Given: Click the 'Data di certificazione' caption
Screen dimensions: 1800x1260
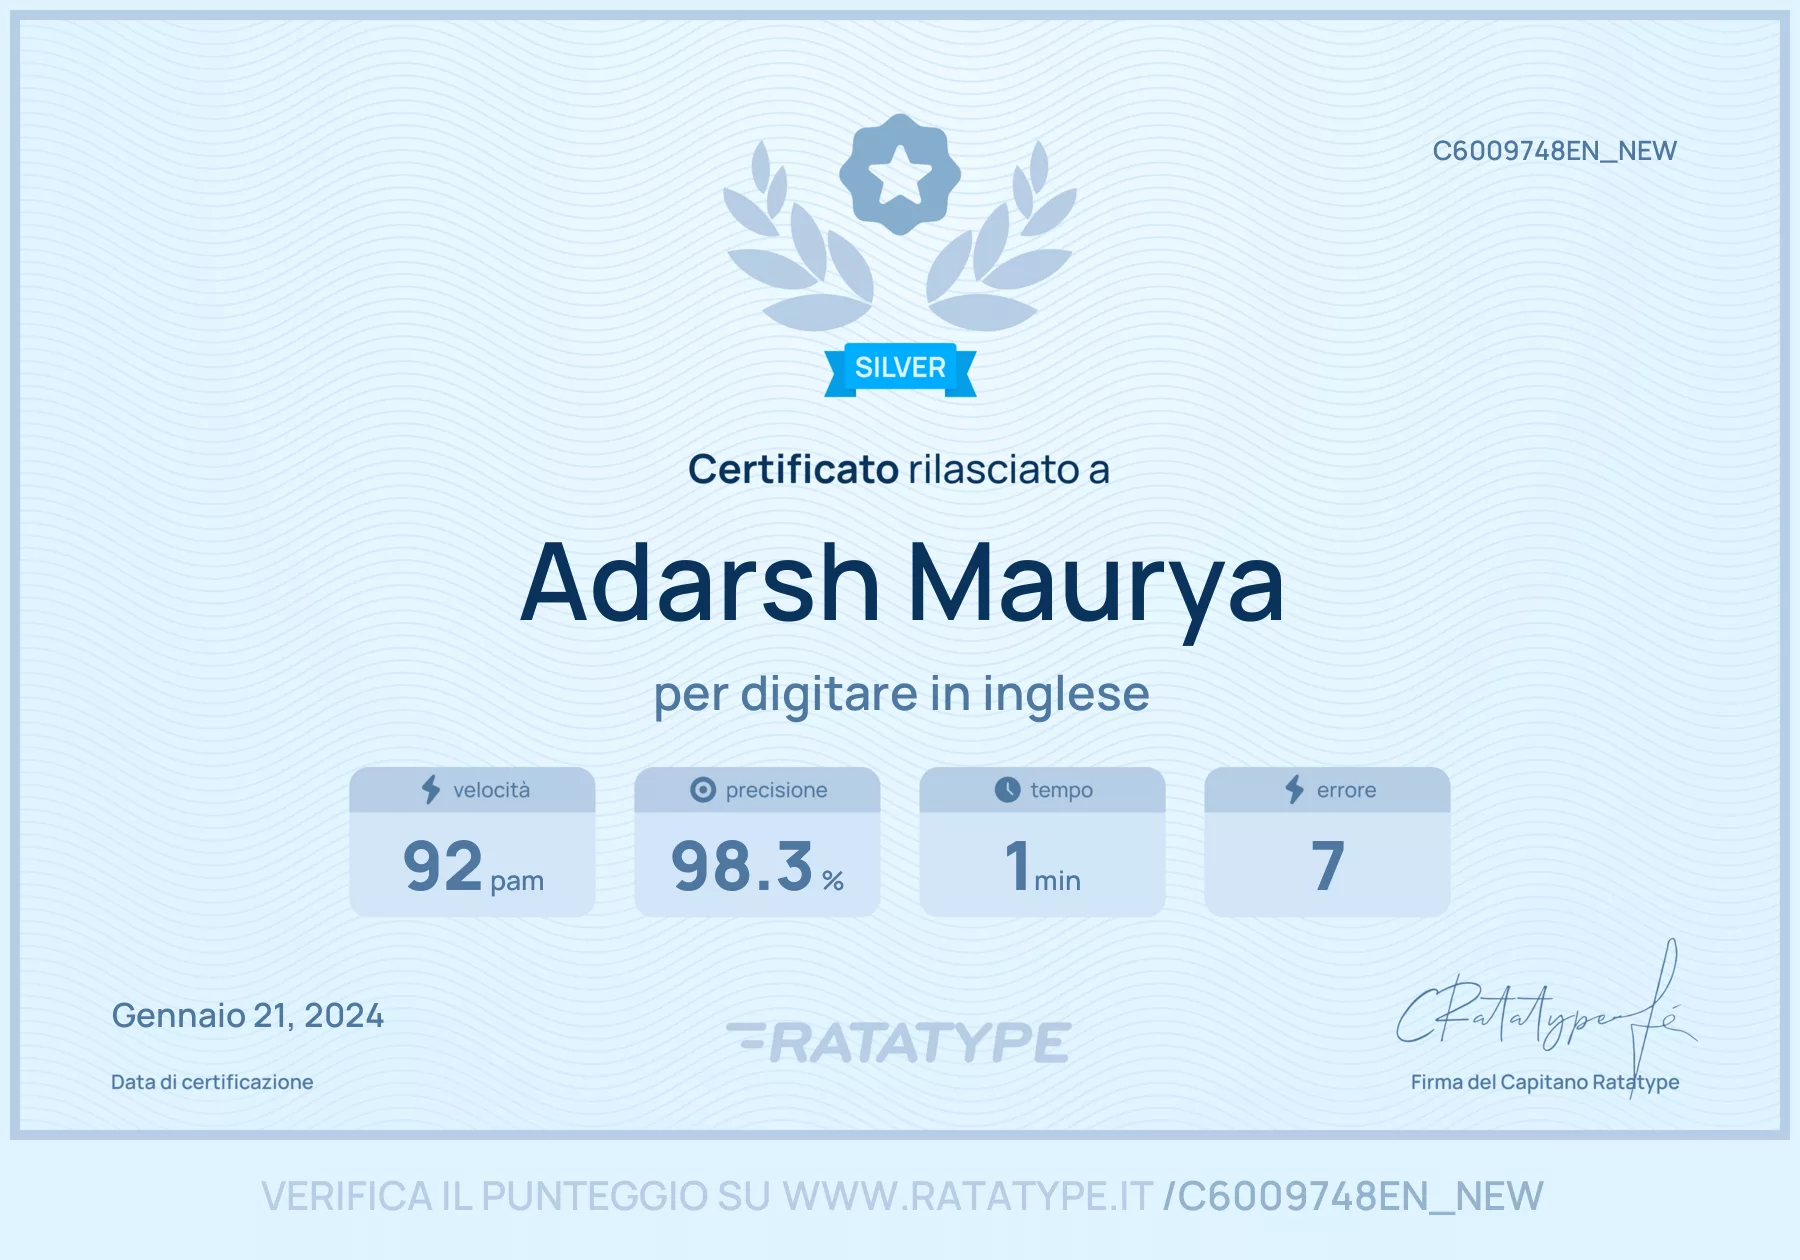Looking at the screenshot, I should [x=212, y=1082].
